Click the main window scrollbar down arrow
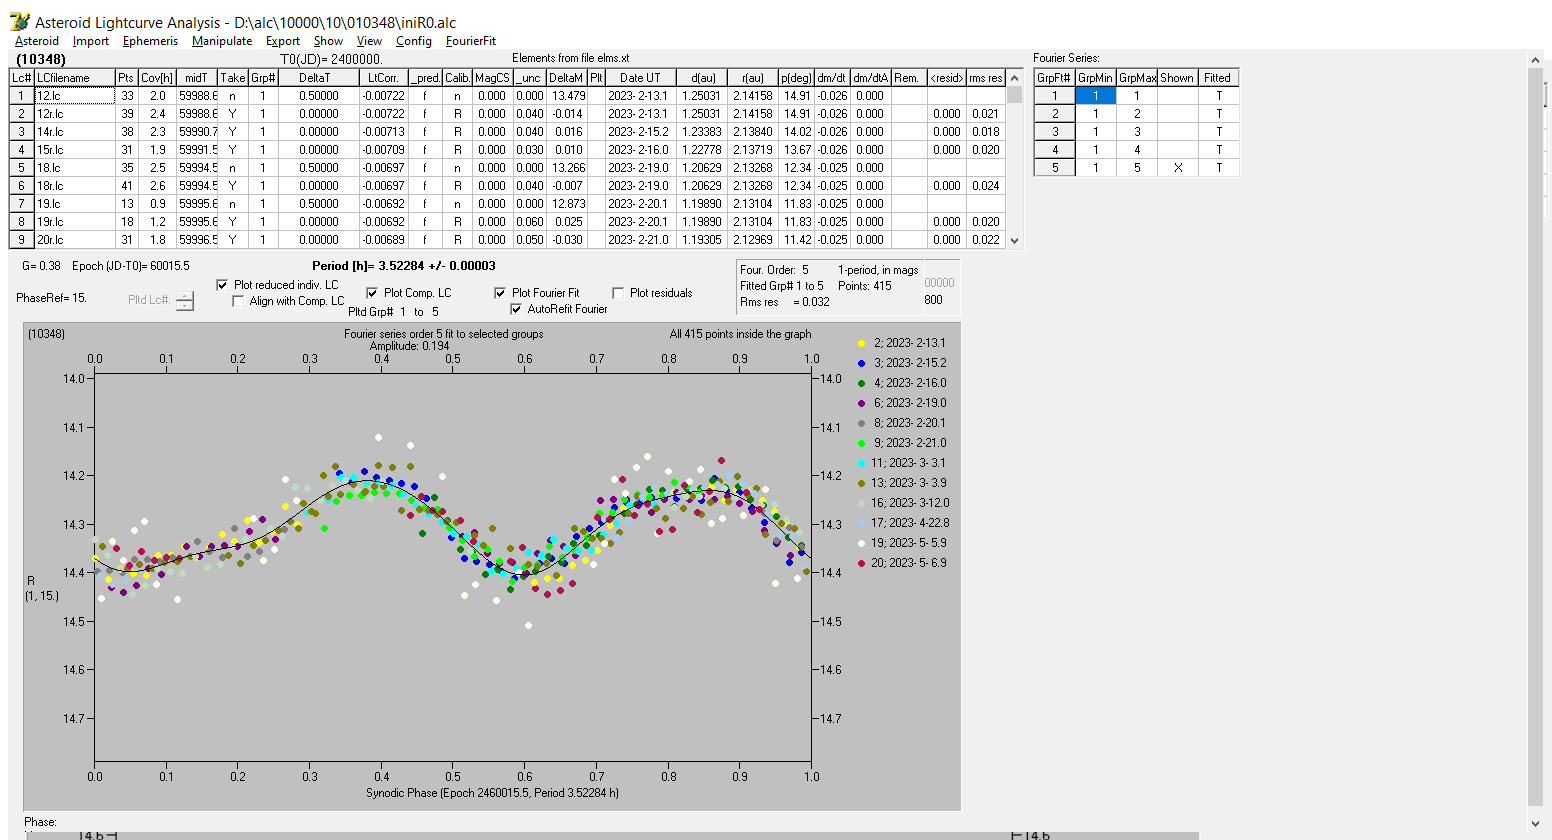 (x=1536, y=824)
